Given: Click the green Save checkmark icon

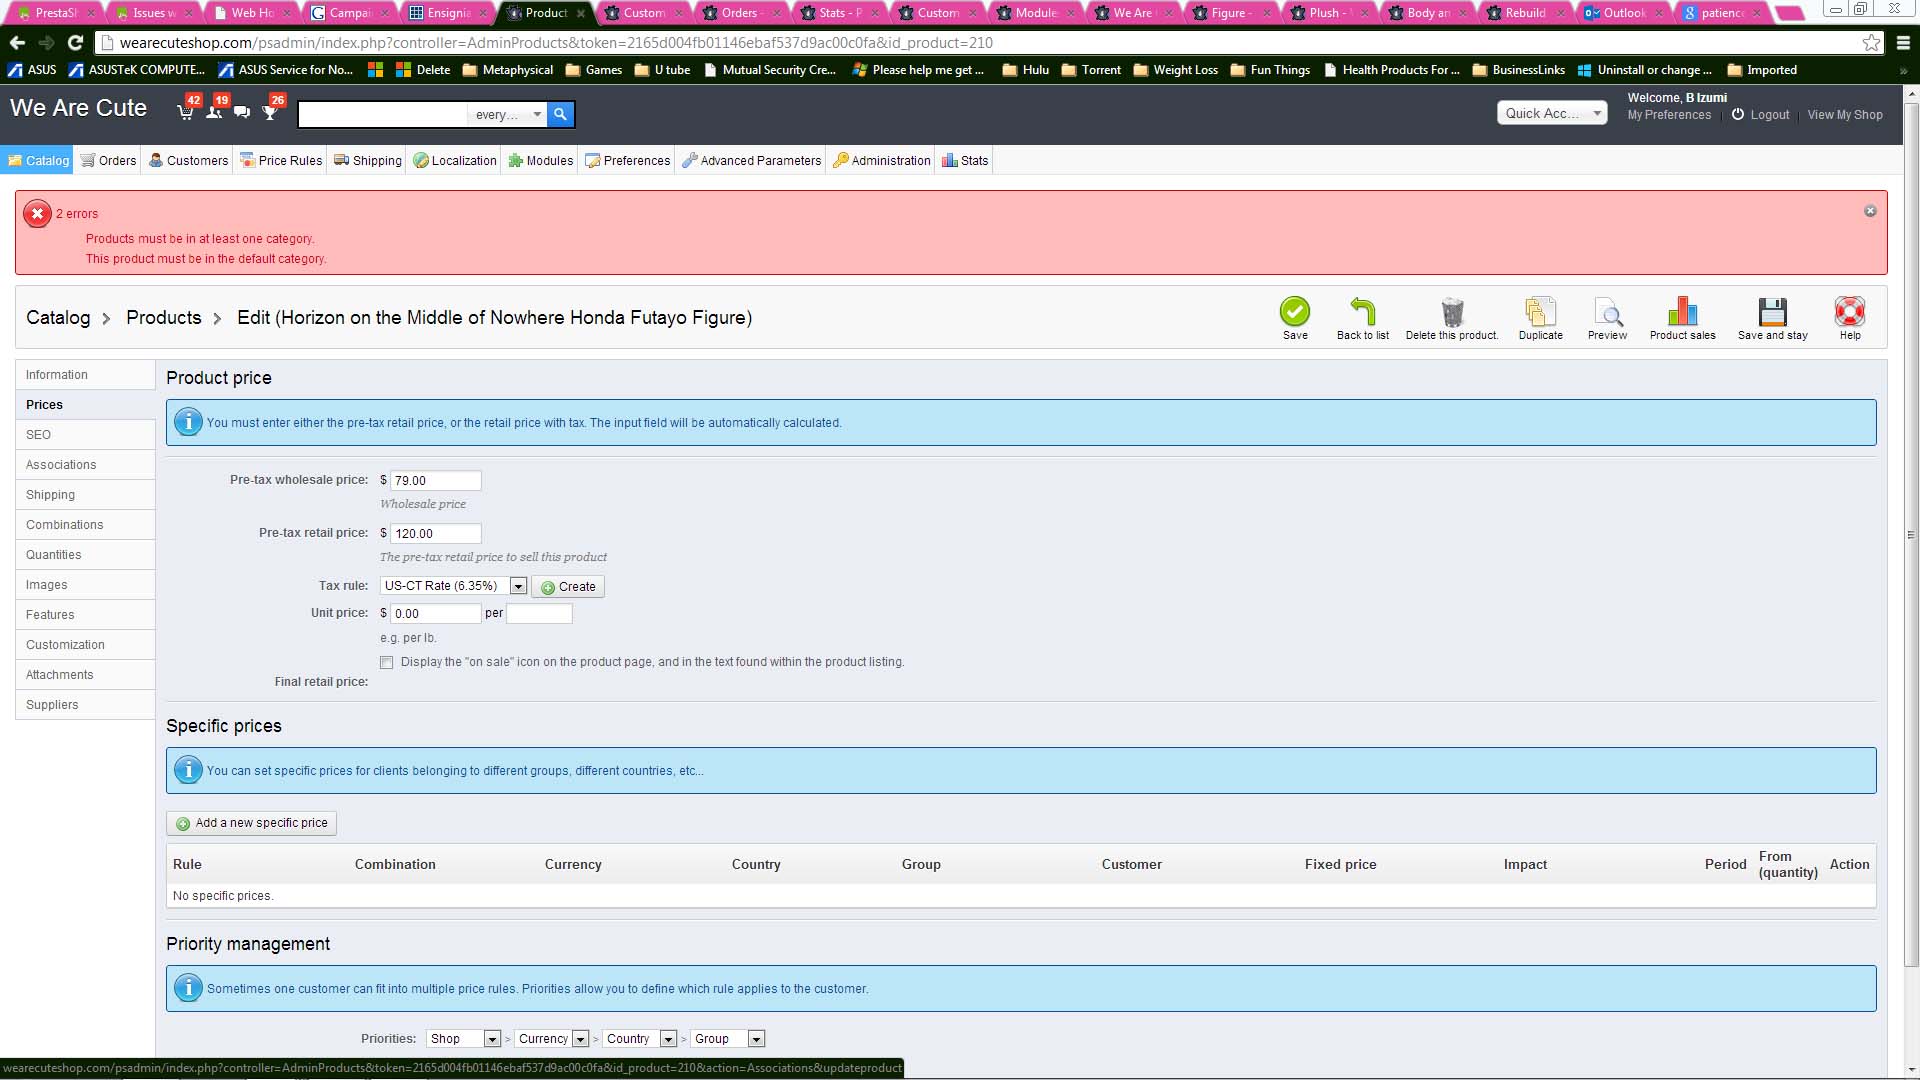Looking at the screenshot, I should coord(1294,312).
